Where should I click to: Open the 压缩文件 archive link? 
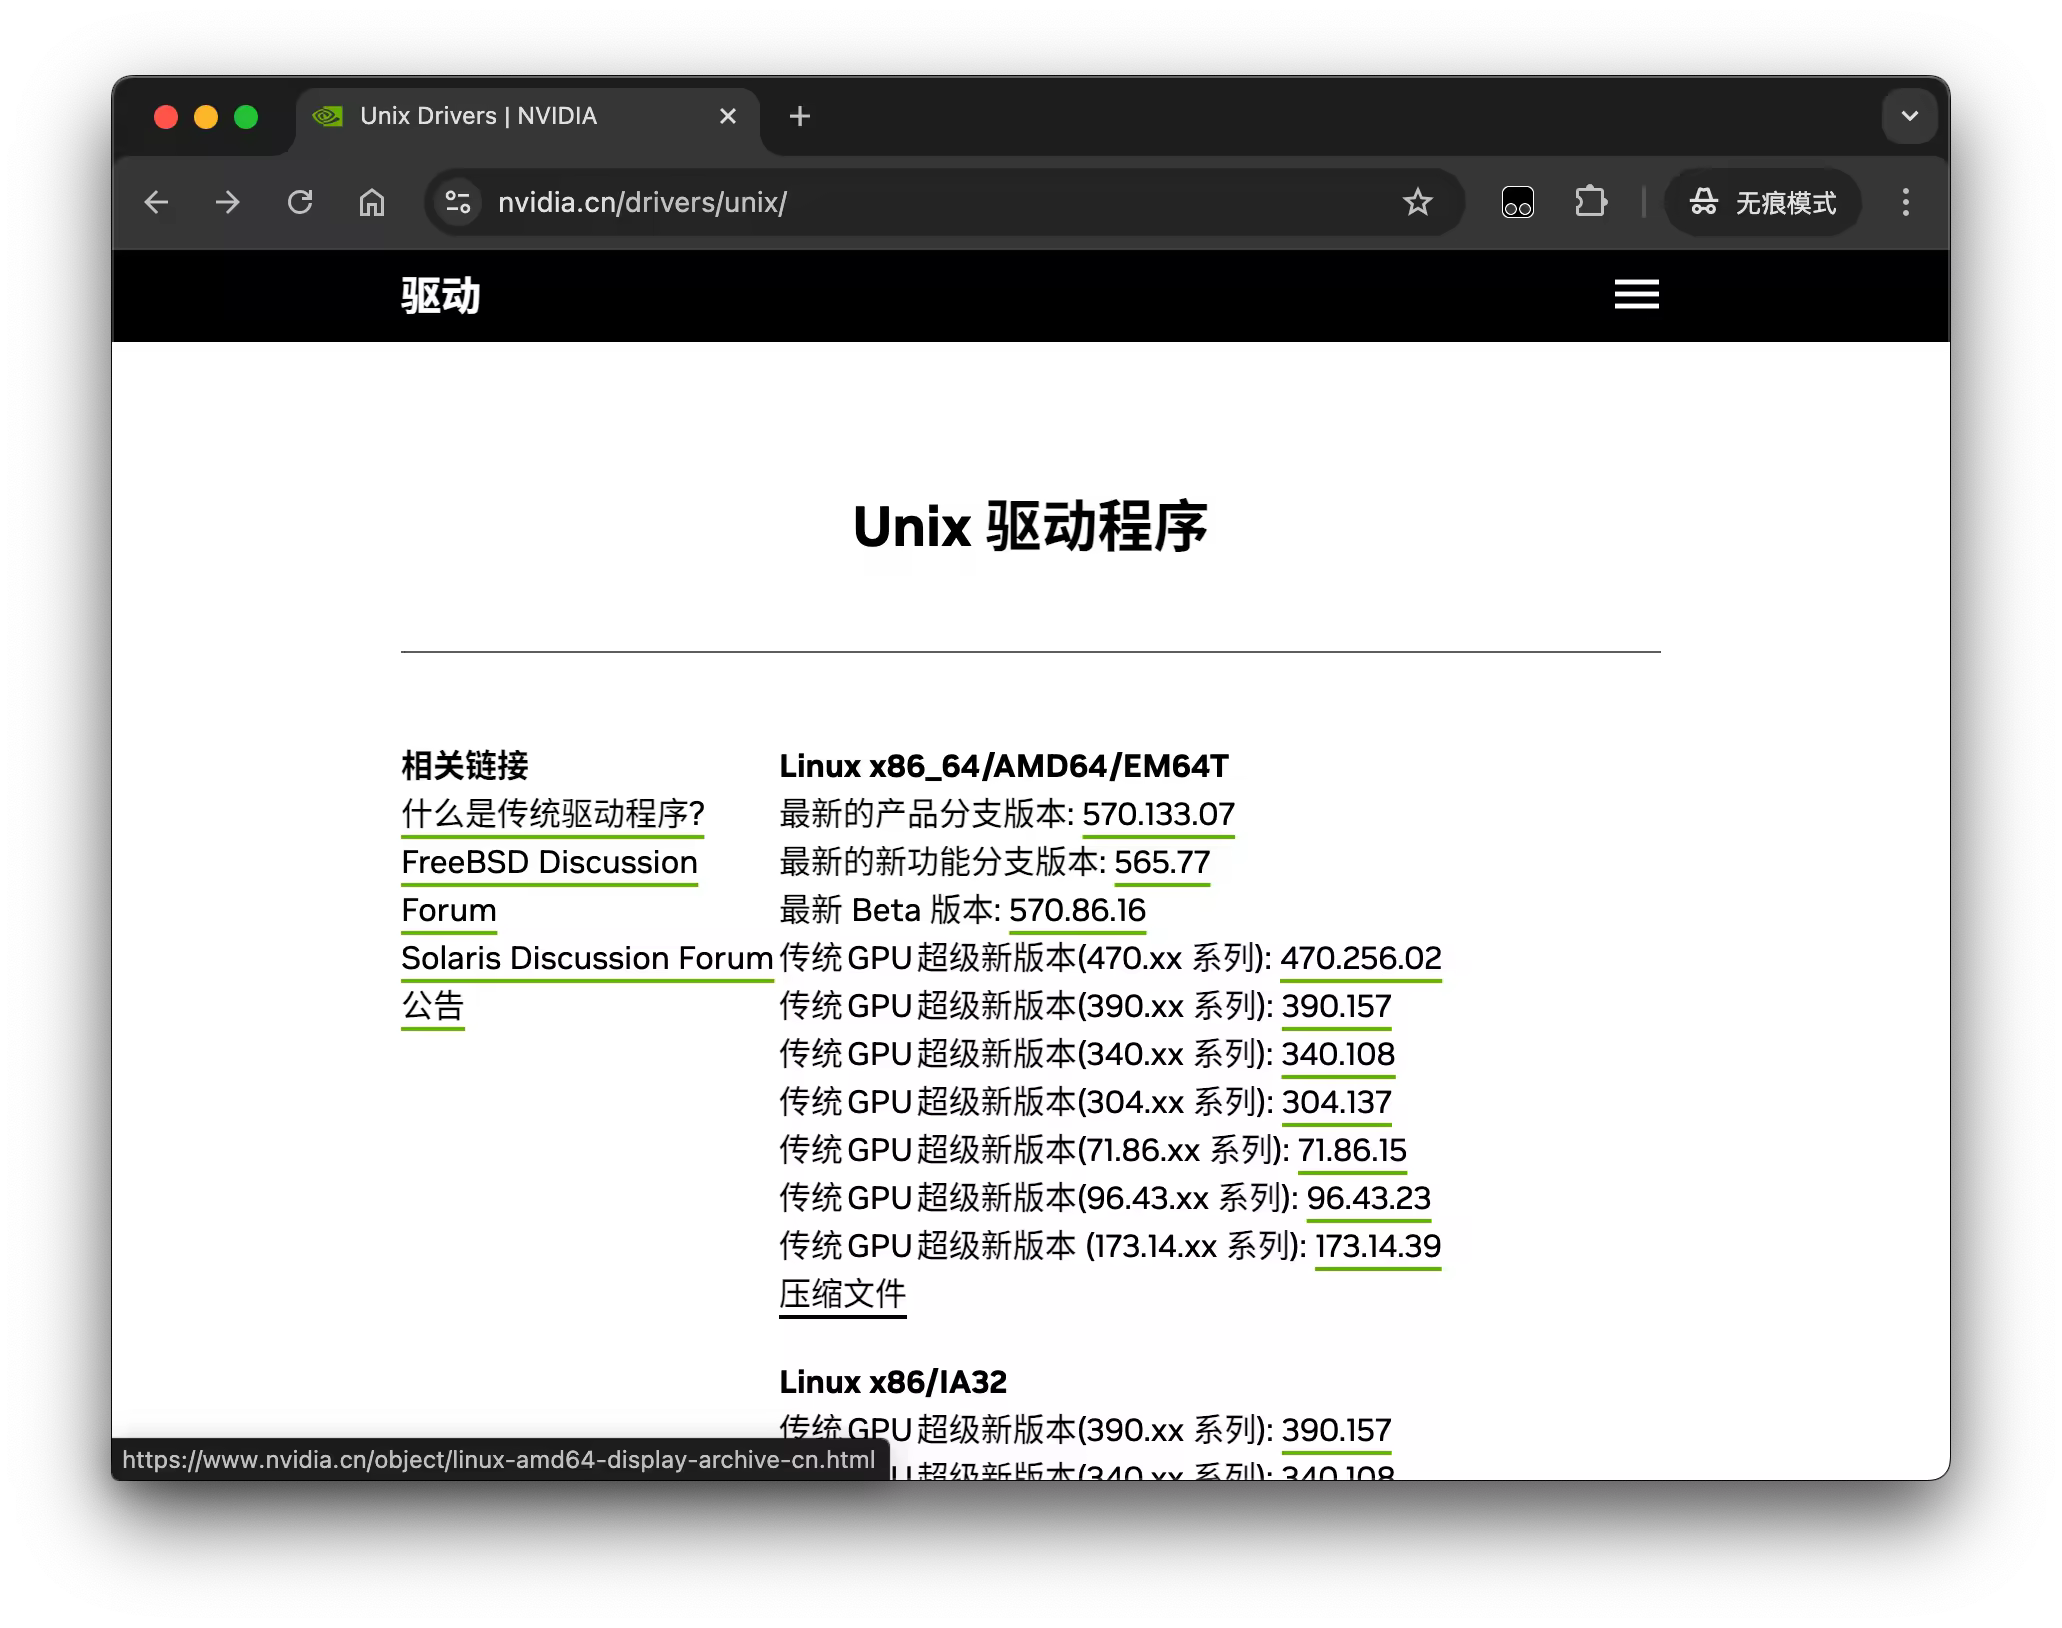click(x=842, y=1294)
